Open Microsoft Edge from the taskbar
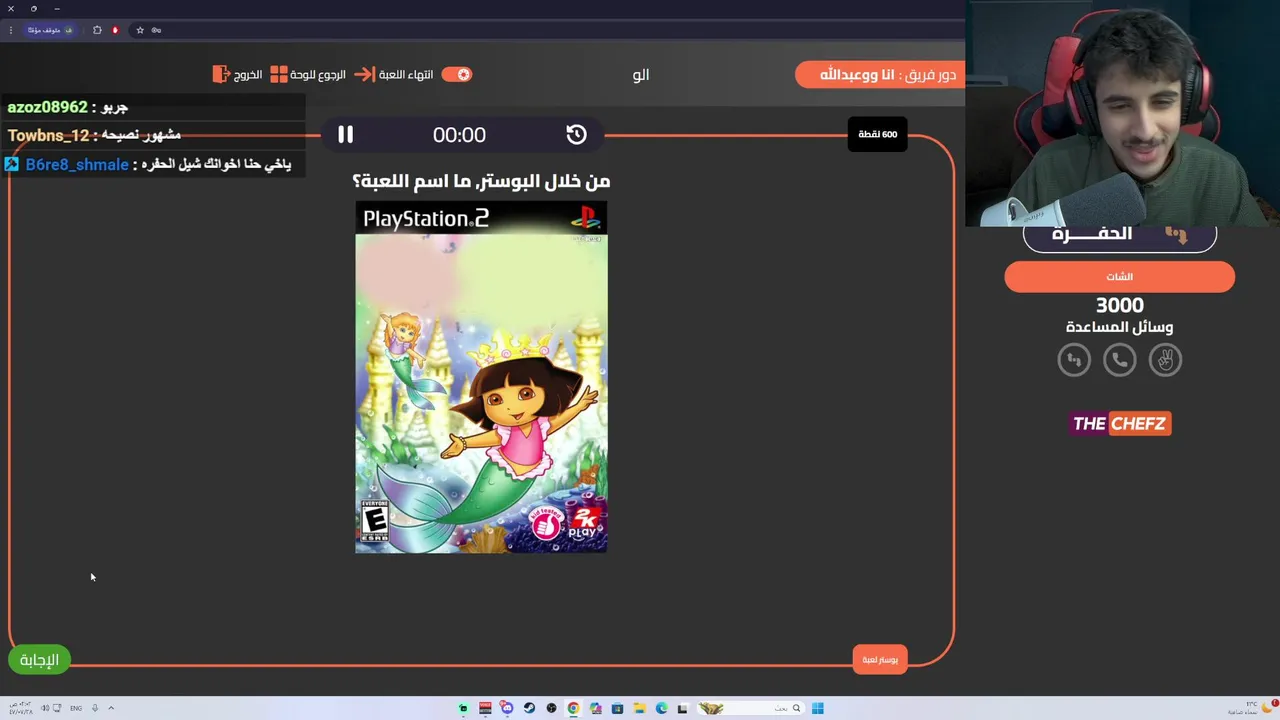This screenshot has height=720, width=1280. pos(661,708)
